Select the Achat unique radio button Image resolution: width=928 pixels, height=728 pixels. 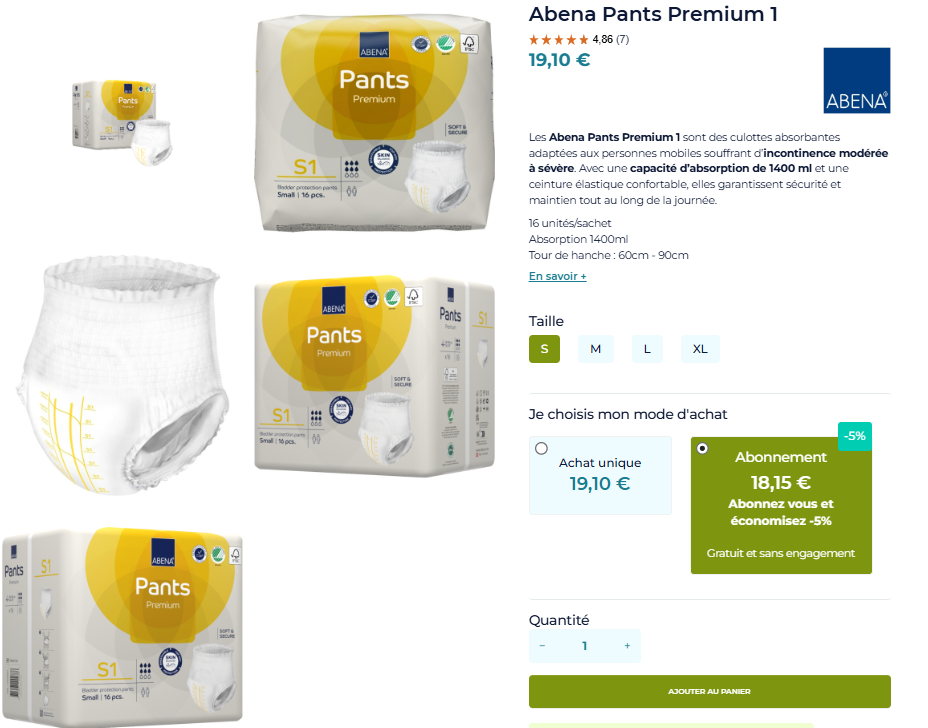pos(541,448)
